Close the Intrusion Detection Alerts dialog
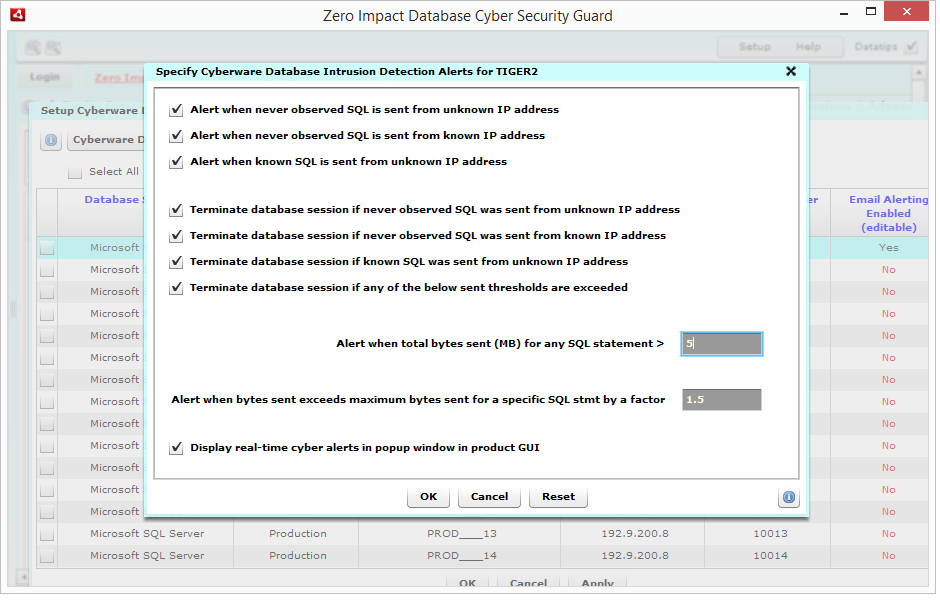The width and height of the screenshot is (940, 600). click(x=790, y=72)
